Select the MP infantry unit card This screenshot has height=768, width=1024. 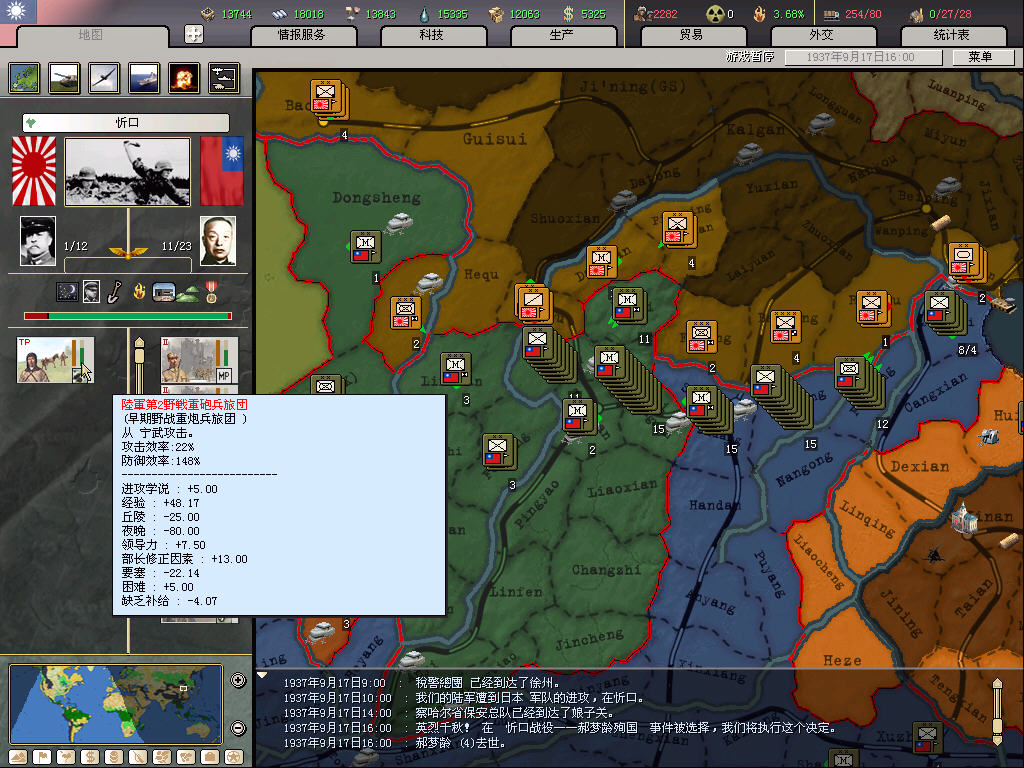pos(199,360)
